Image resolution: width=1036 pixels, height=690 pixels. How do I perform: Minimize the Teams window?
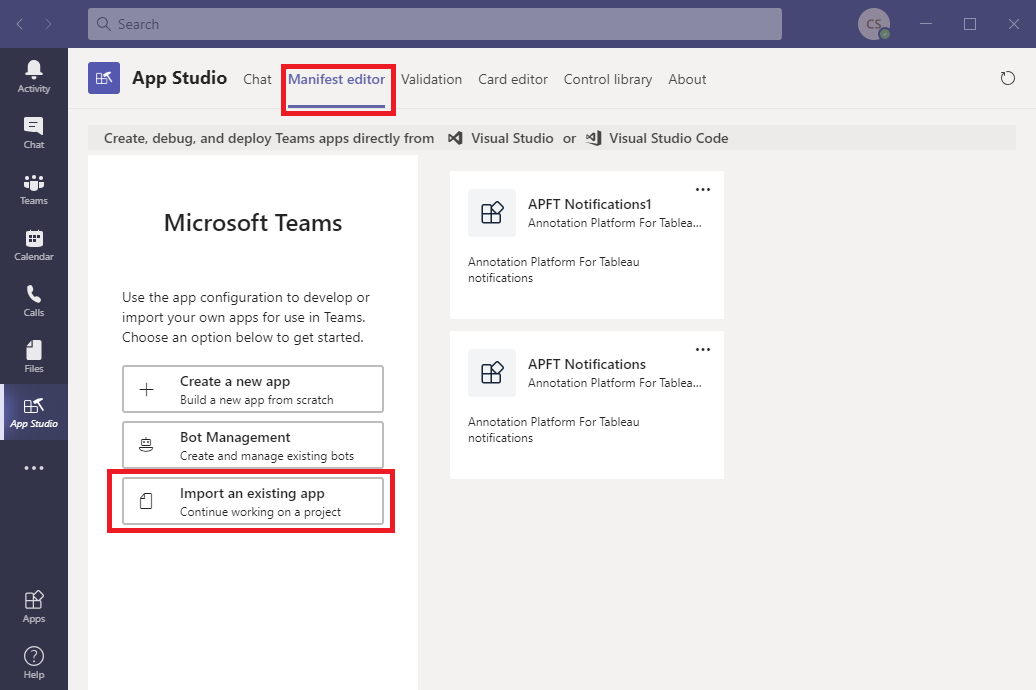[x=926, y=24]
